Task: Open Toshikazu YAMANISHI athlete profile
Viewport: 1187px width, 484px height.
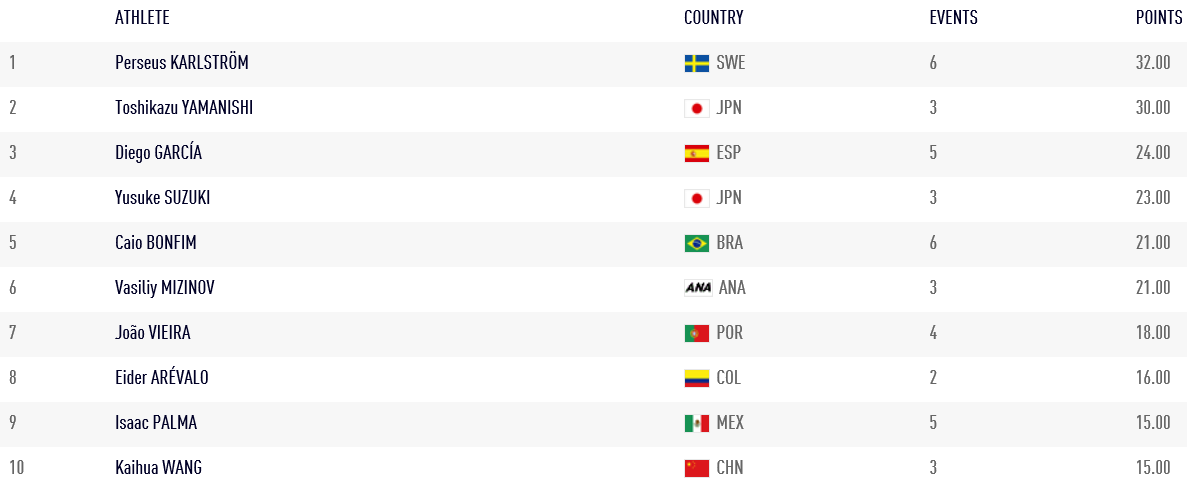Action: [184, 108]
